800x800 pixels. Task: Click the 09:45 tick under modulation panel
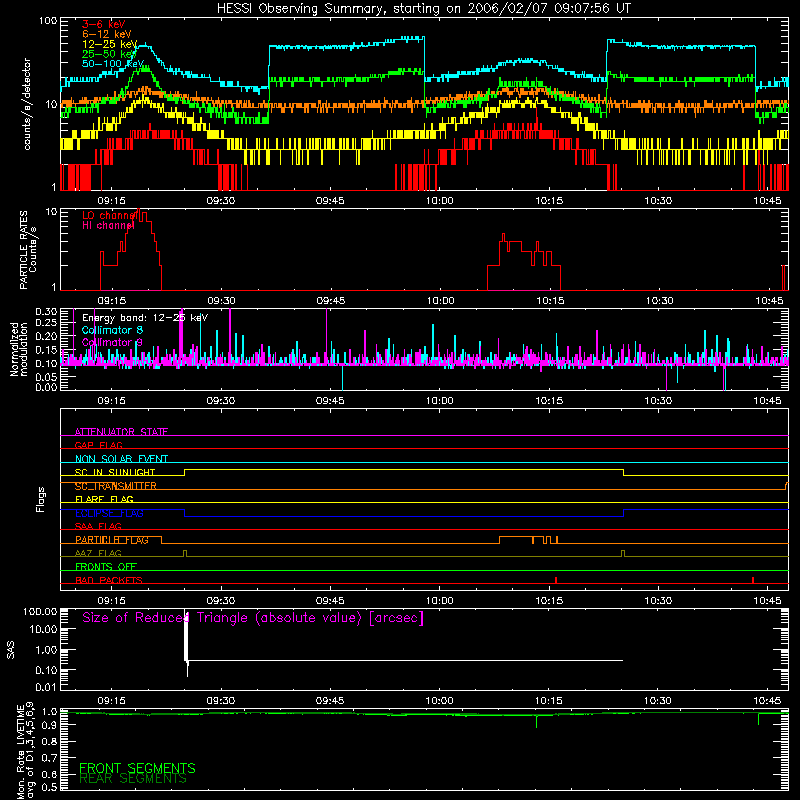[x=330, y=401]
